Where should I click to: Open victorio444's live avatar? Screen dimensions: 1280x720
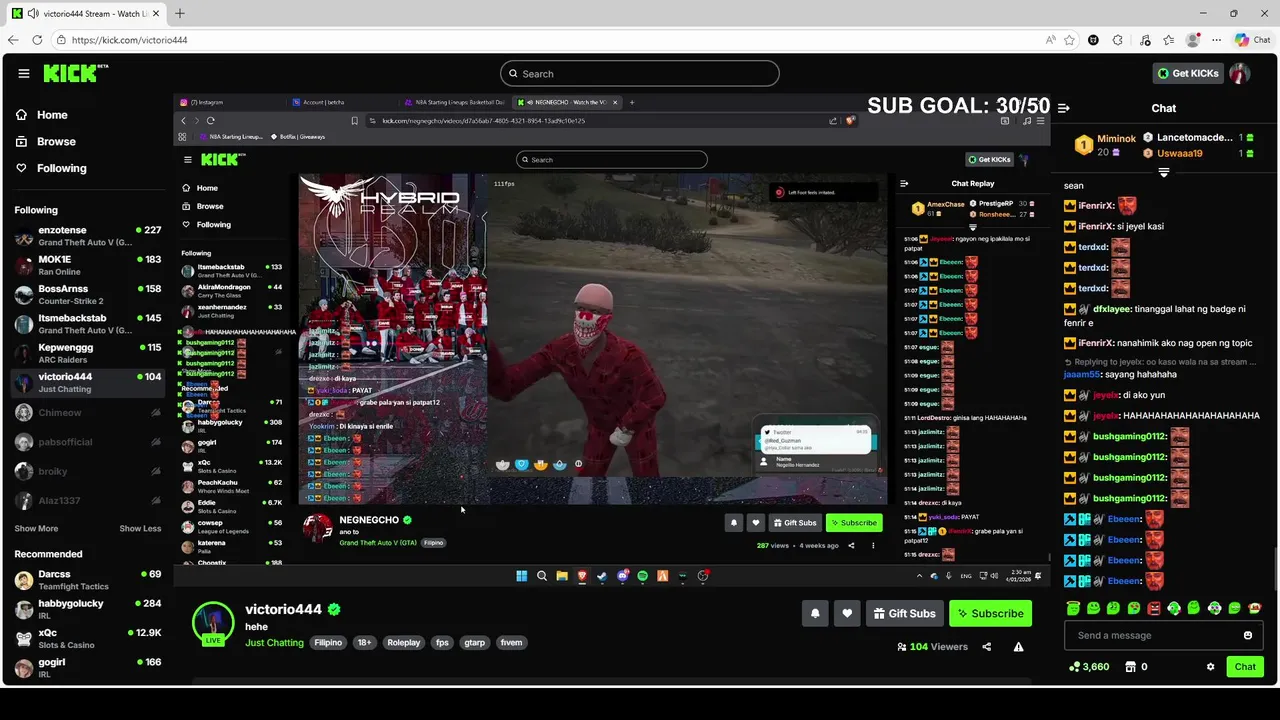pyautogui.click(x=213, y=623)
